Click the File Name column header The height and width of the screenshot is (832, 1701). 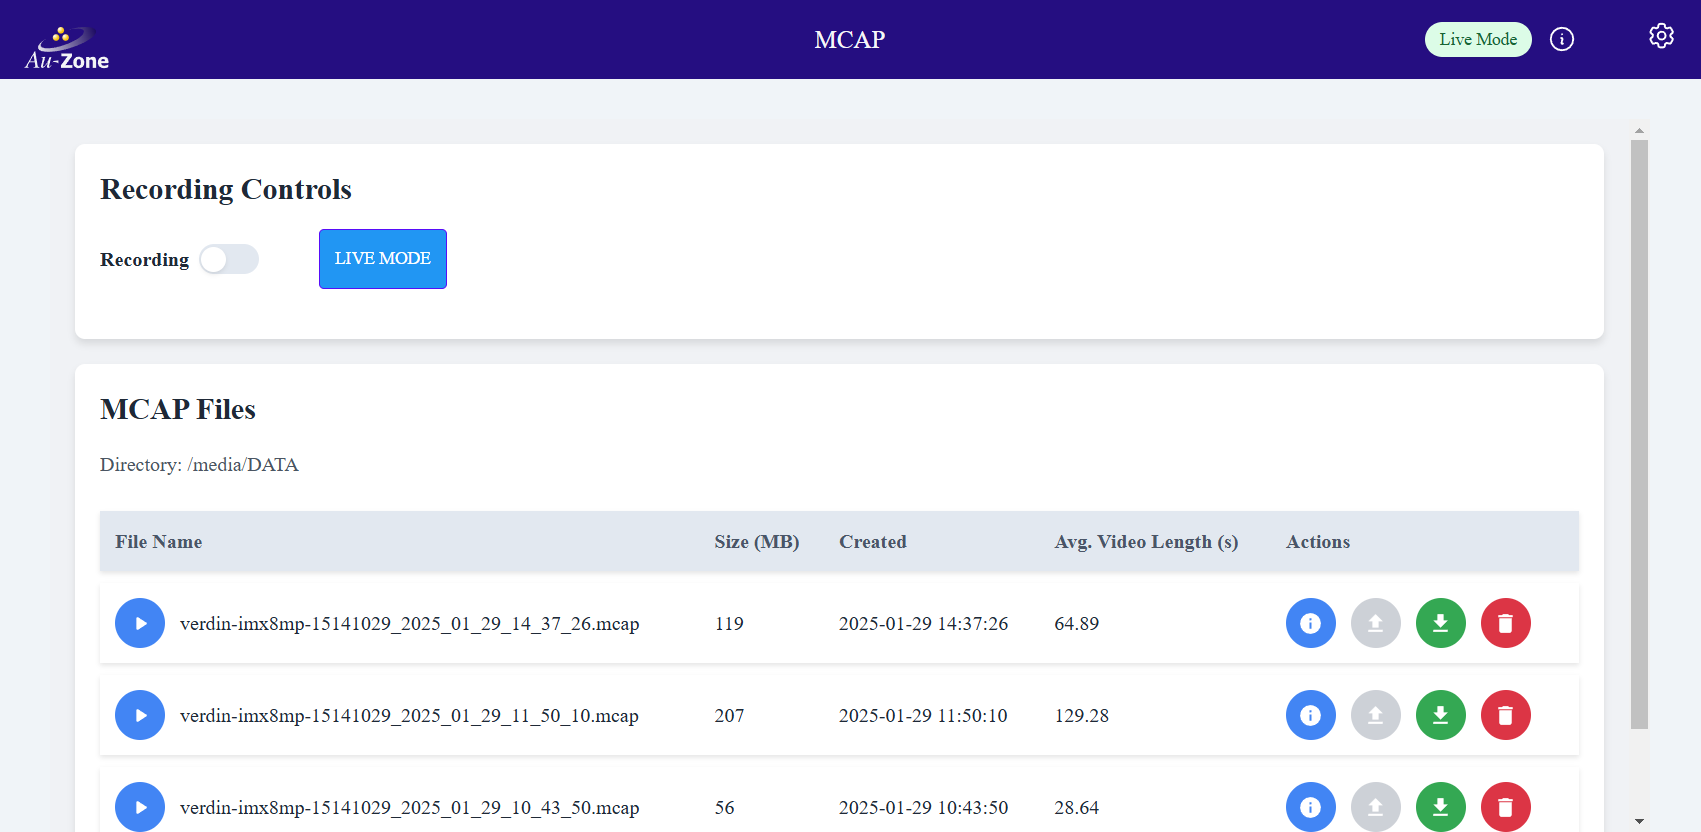coord(159,542)
